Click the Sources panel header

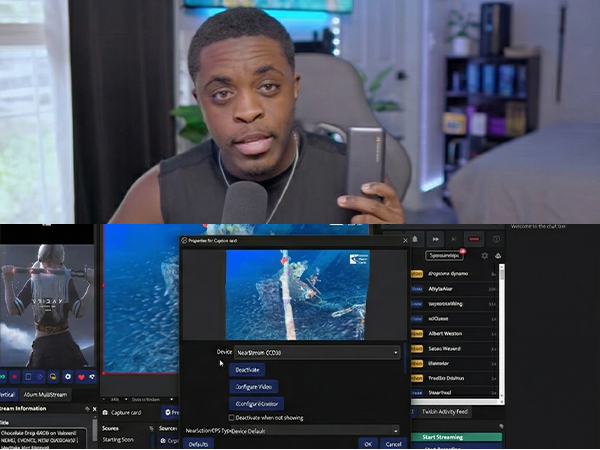pyautogui.click(x=168, y=429)
